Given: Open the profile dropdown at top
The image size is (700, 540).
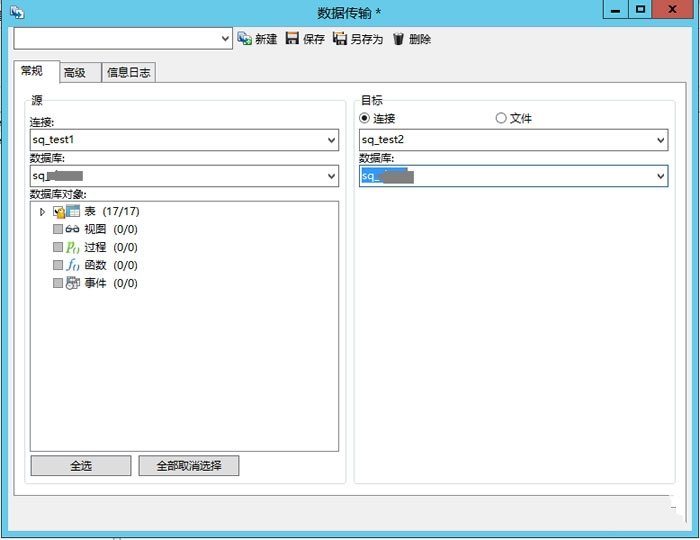Looking at the screenshot, I should point(225,39).
